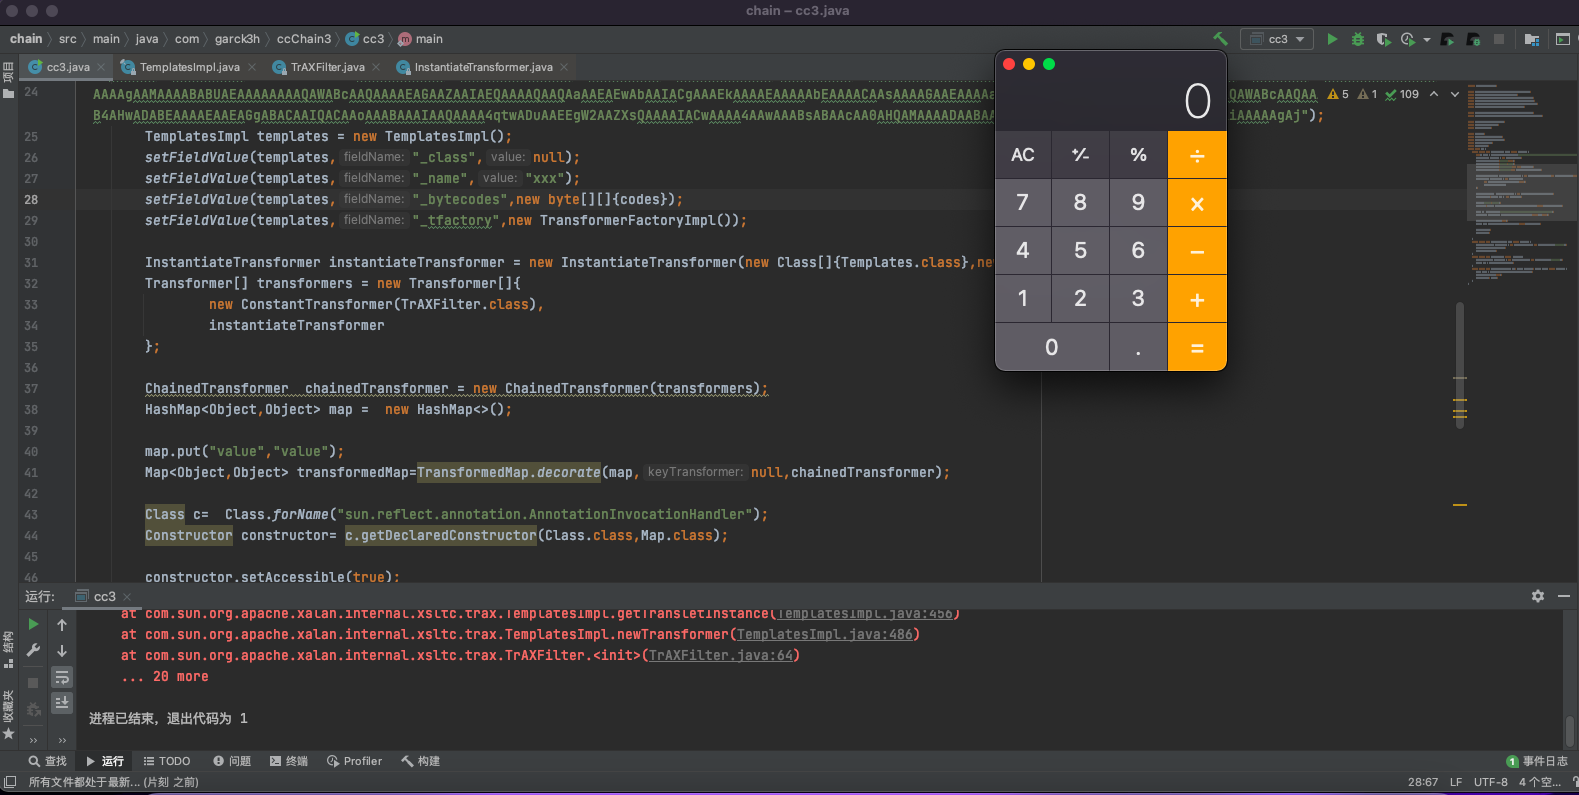Open the project structure folder icon
This screenshot has width=1579, height=795.
(x=1532, y=39)
